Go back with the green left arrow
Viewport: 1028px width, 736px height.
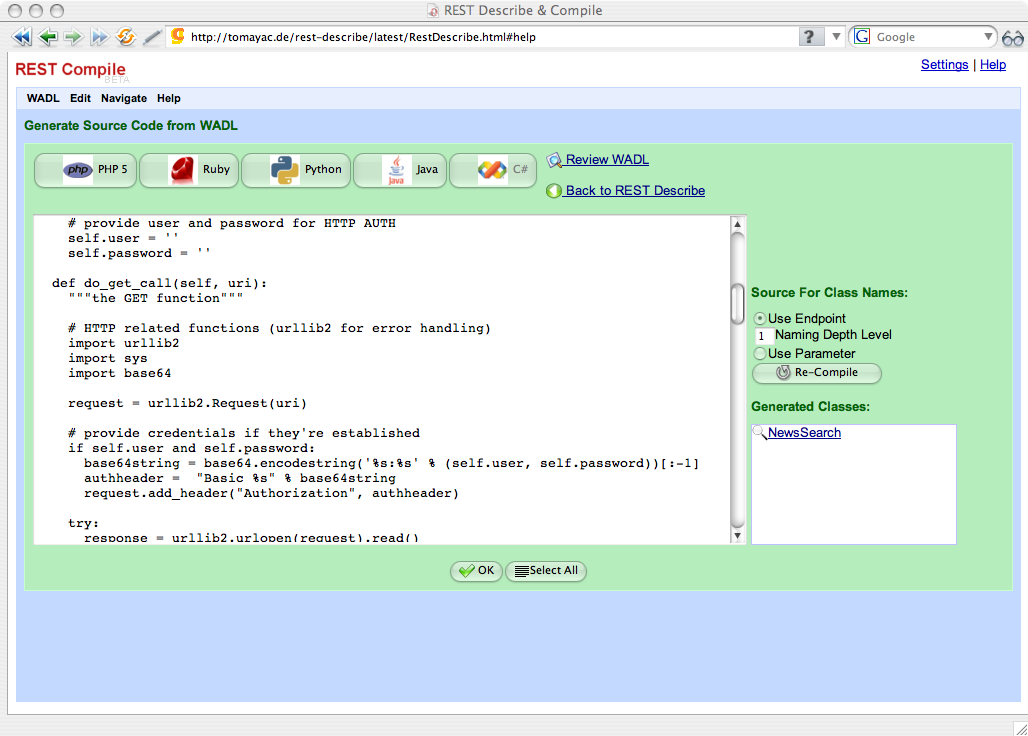(47, 37)
